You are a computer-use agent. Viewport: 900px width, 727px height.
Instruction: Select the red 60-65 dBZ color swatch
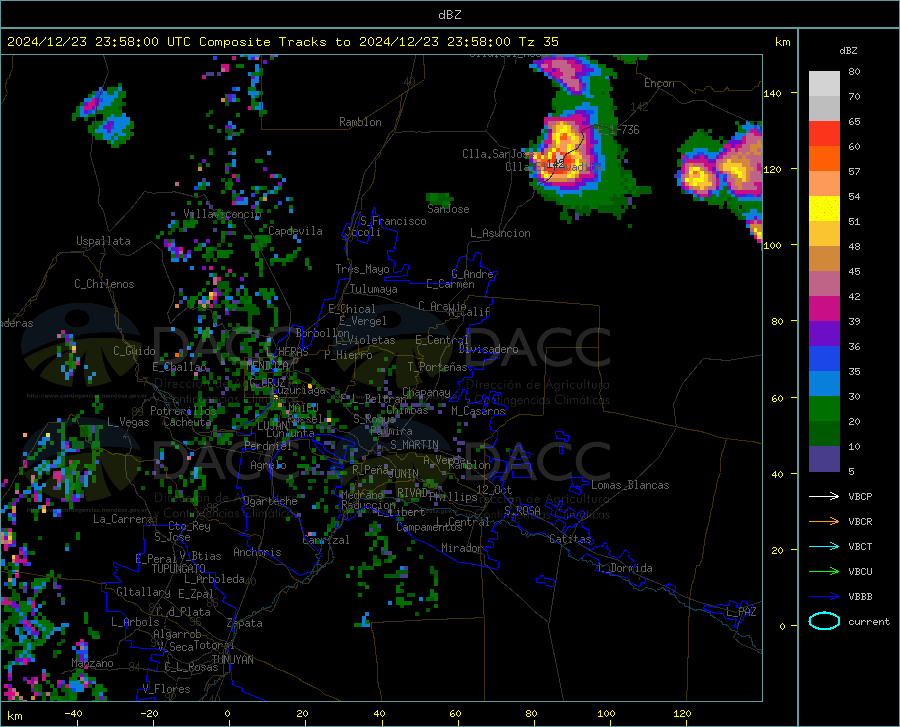824,134
